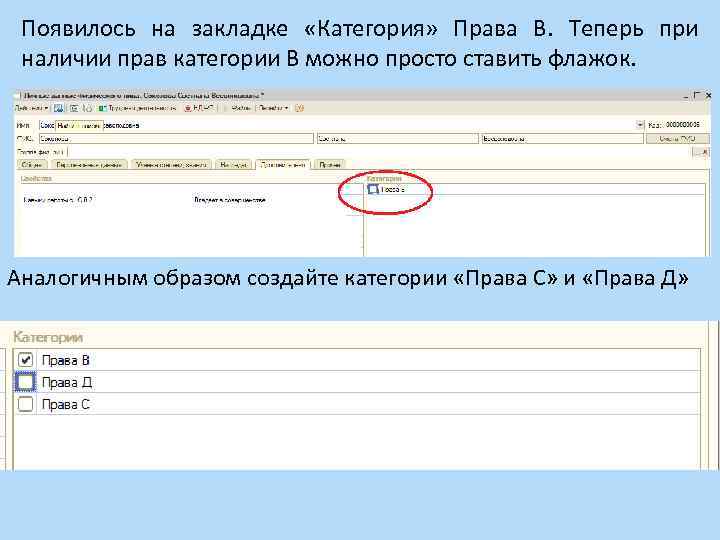Click the patronymic field Всеволодовна
Image resolution: width=720 pixels, height=540 pixels.
pyautogui.click(x=562, y=138)
